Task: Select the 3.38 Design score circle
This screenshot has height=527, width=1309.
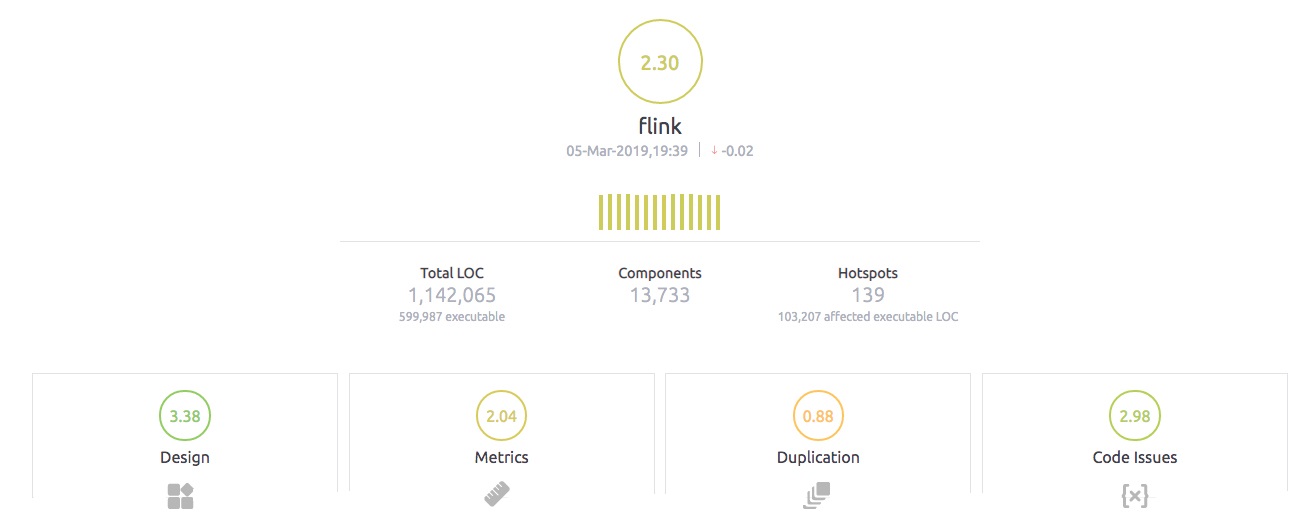Action: pyautogui.click(x=185, y=417)
